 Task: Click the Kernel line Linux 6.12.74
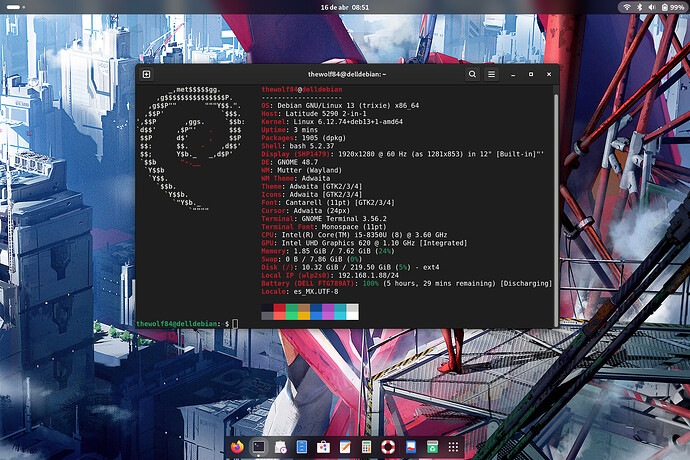coord(332,122)
